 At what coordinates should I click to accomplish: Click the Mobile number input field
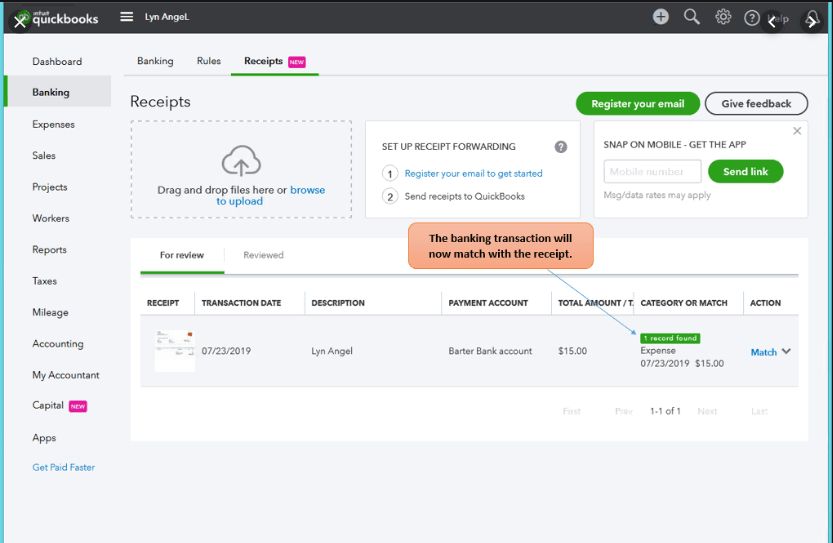point(652,172)
